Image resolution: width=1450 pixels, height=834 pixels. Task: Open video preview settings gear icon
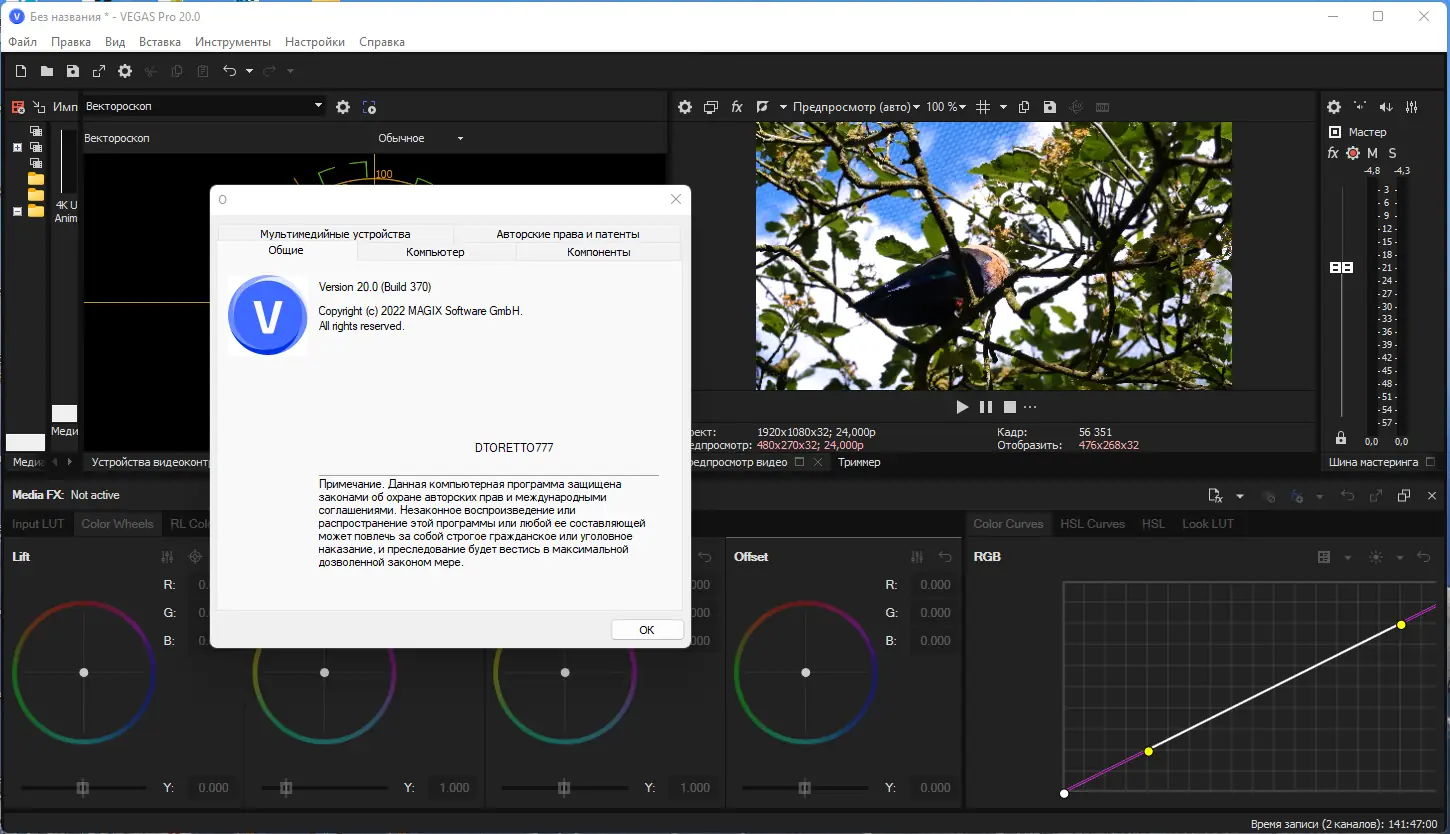tap(685, 107)
